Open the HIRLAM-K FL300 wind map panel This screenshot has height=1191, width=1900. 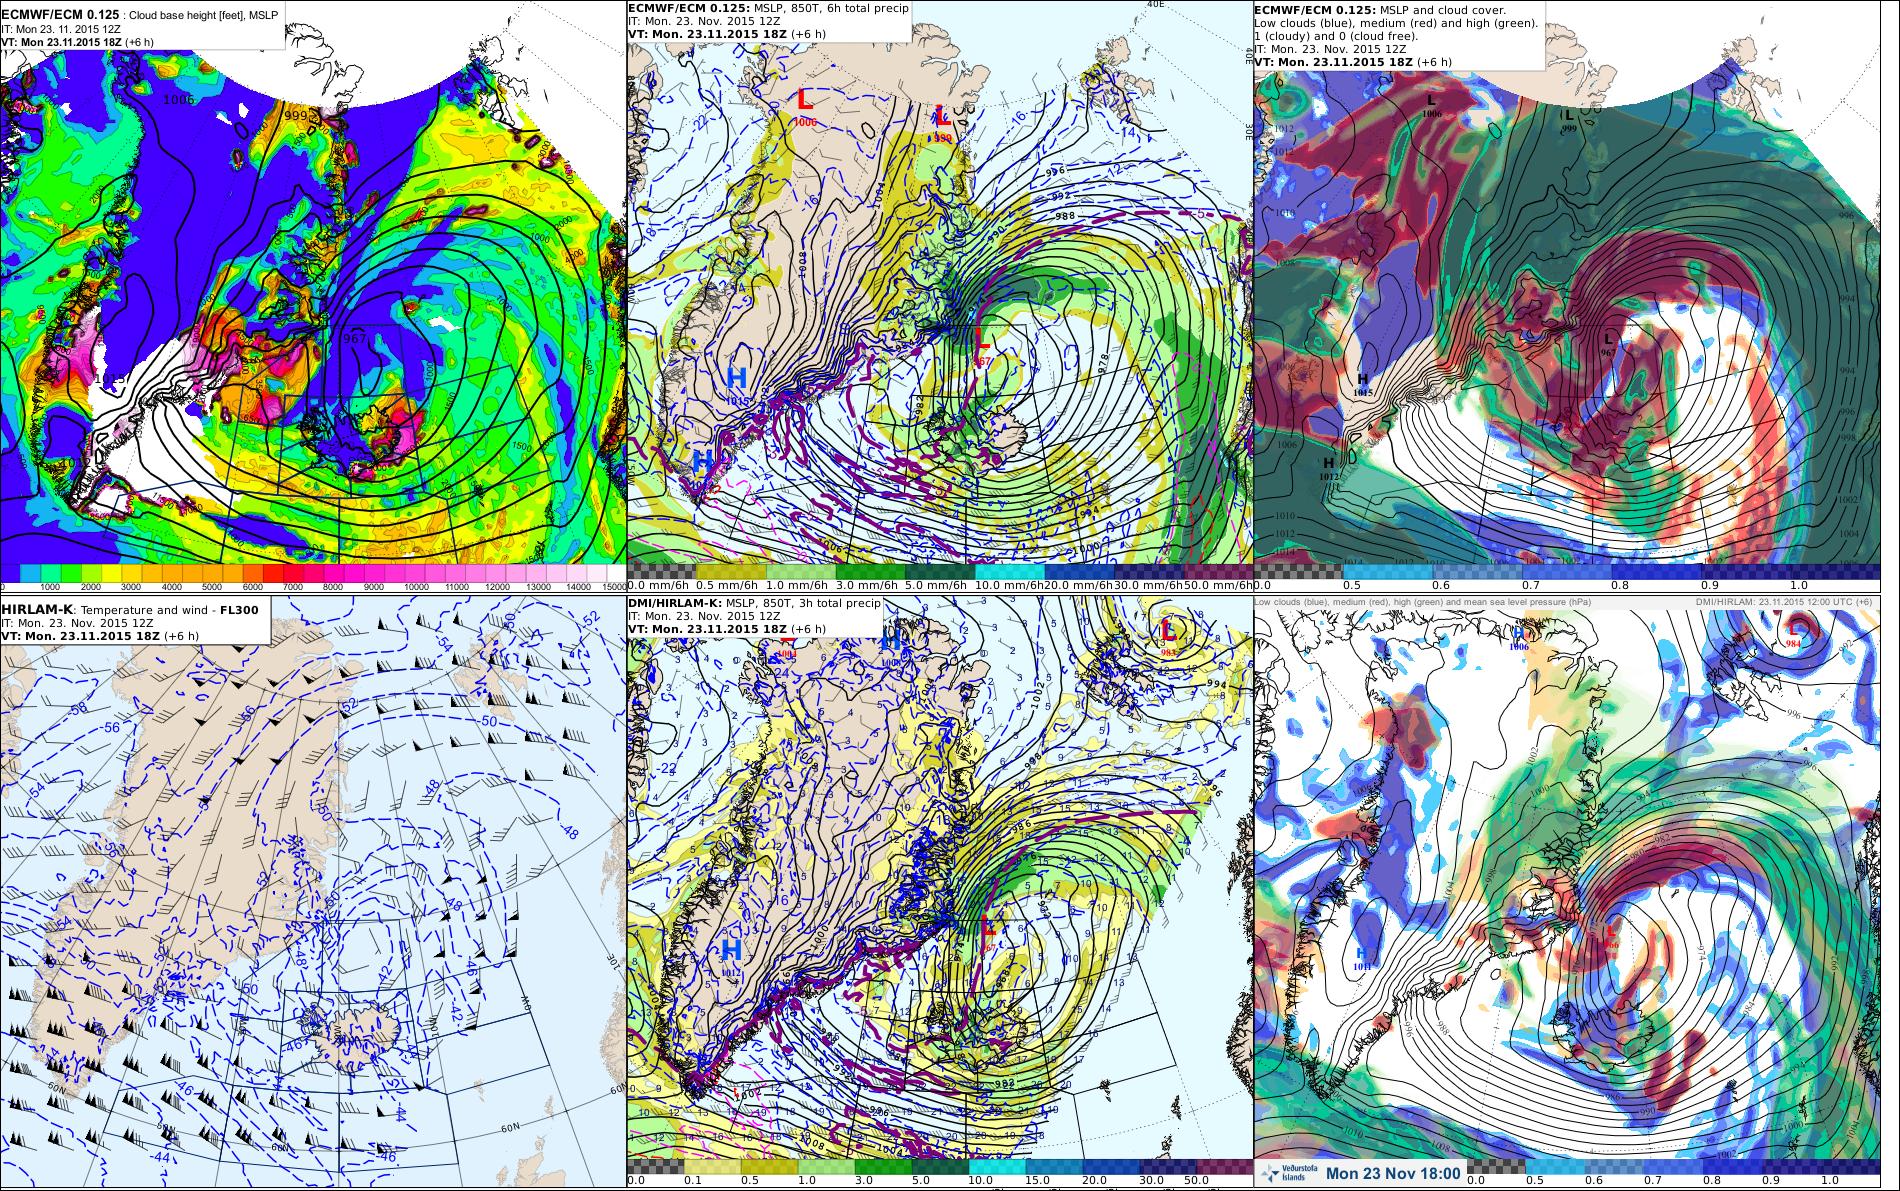[x=313, y=893]
